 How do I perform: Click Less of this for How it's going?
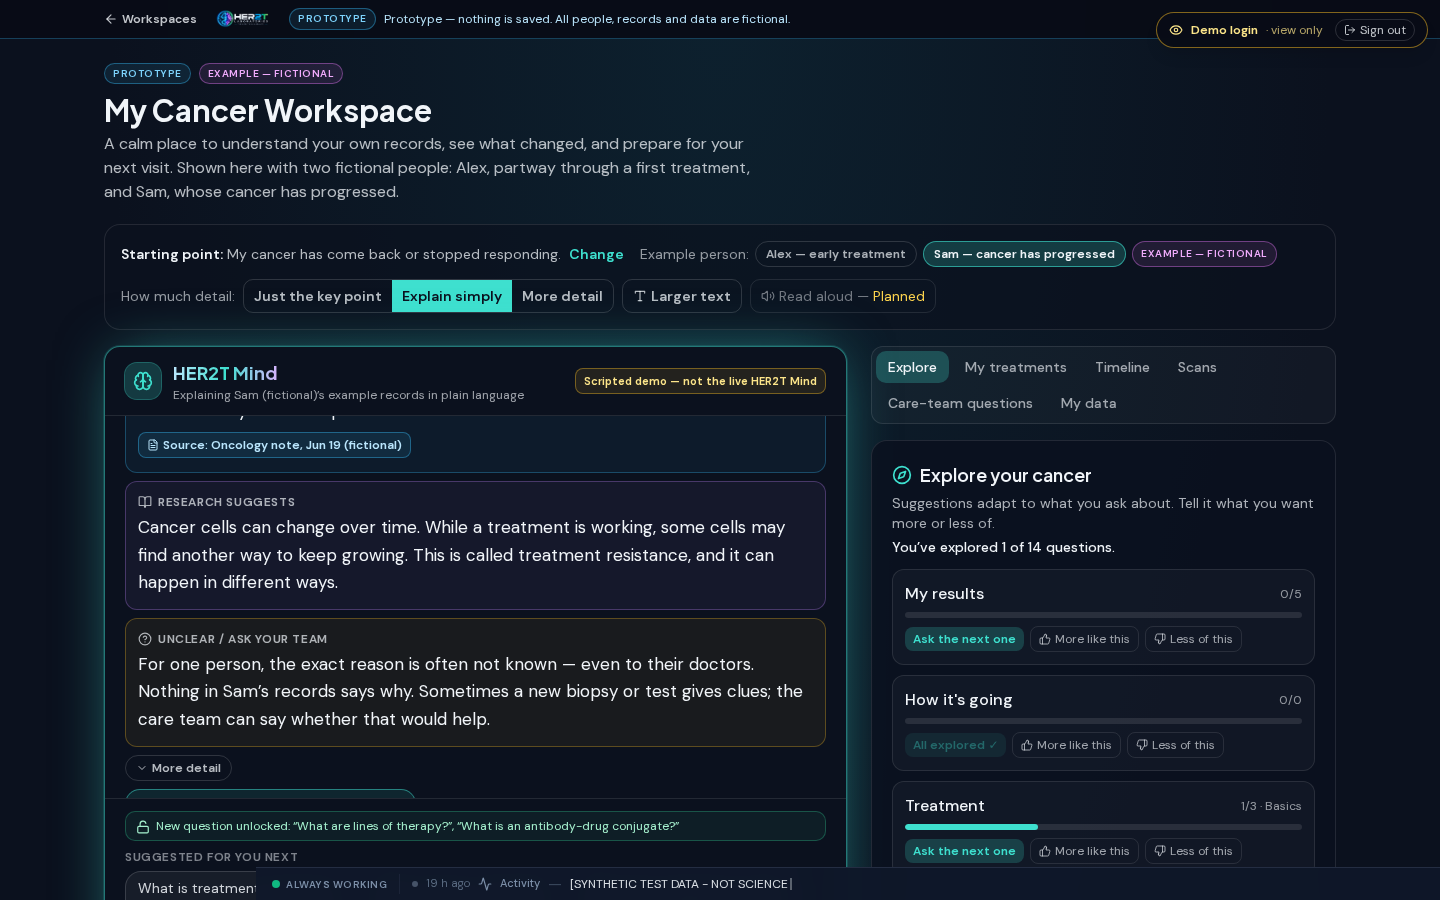(x=1175, y=745)
